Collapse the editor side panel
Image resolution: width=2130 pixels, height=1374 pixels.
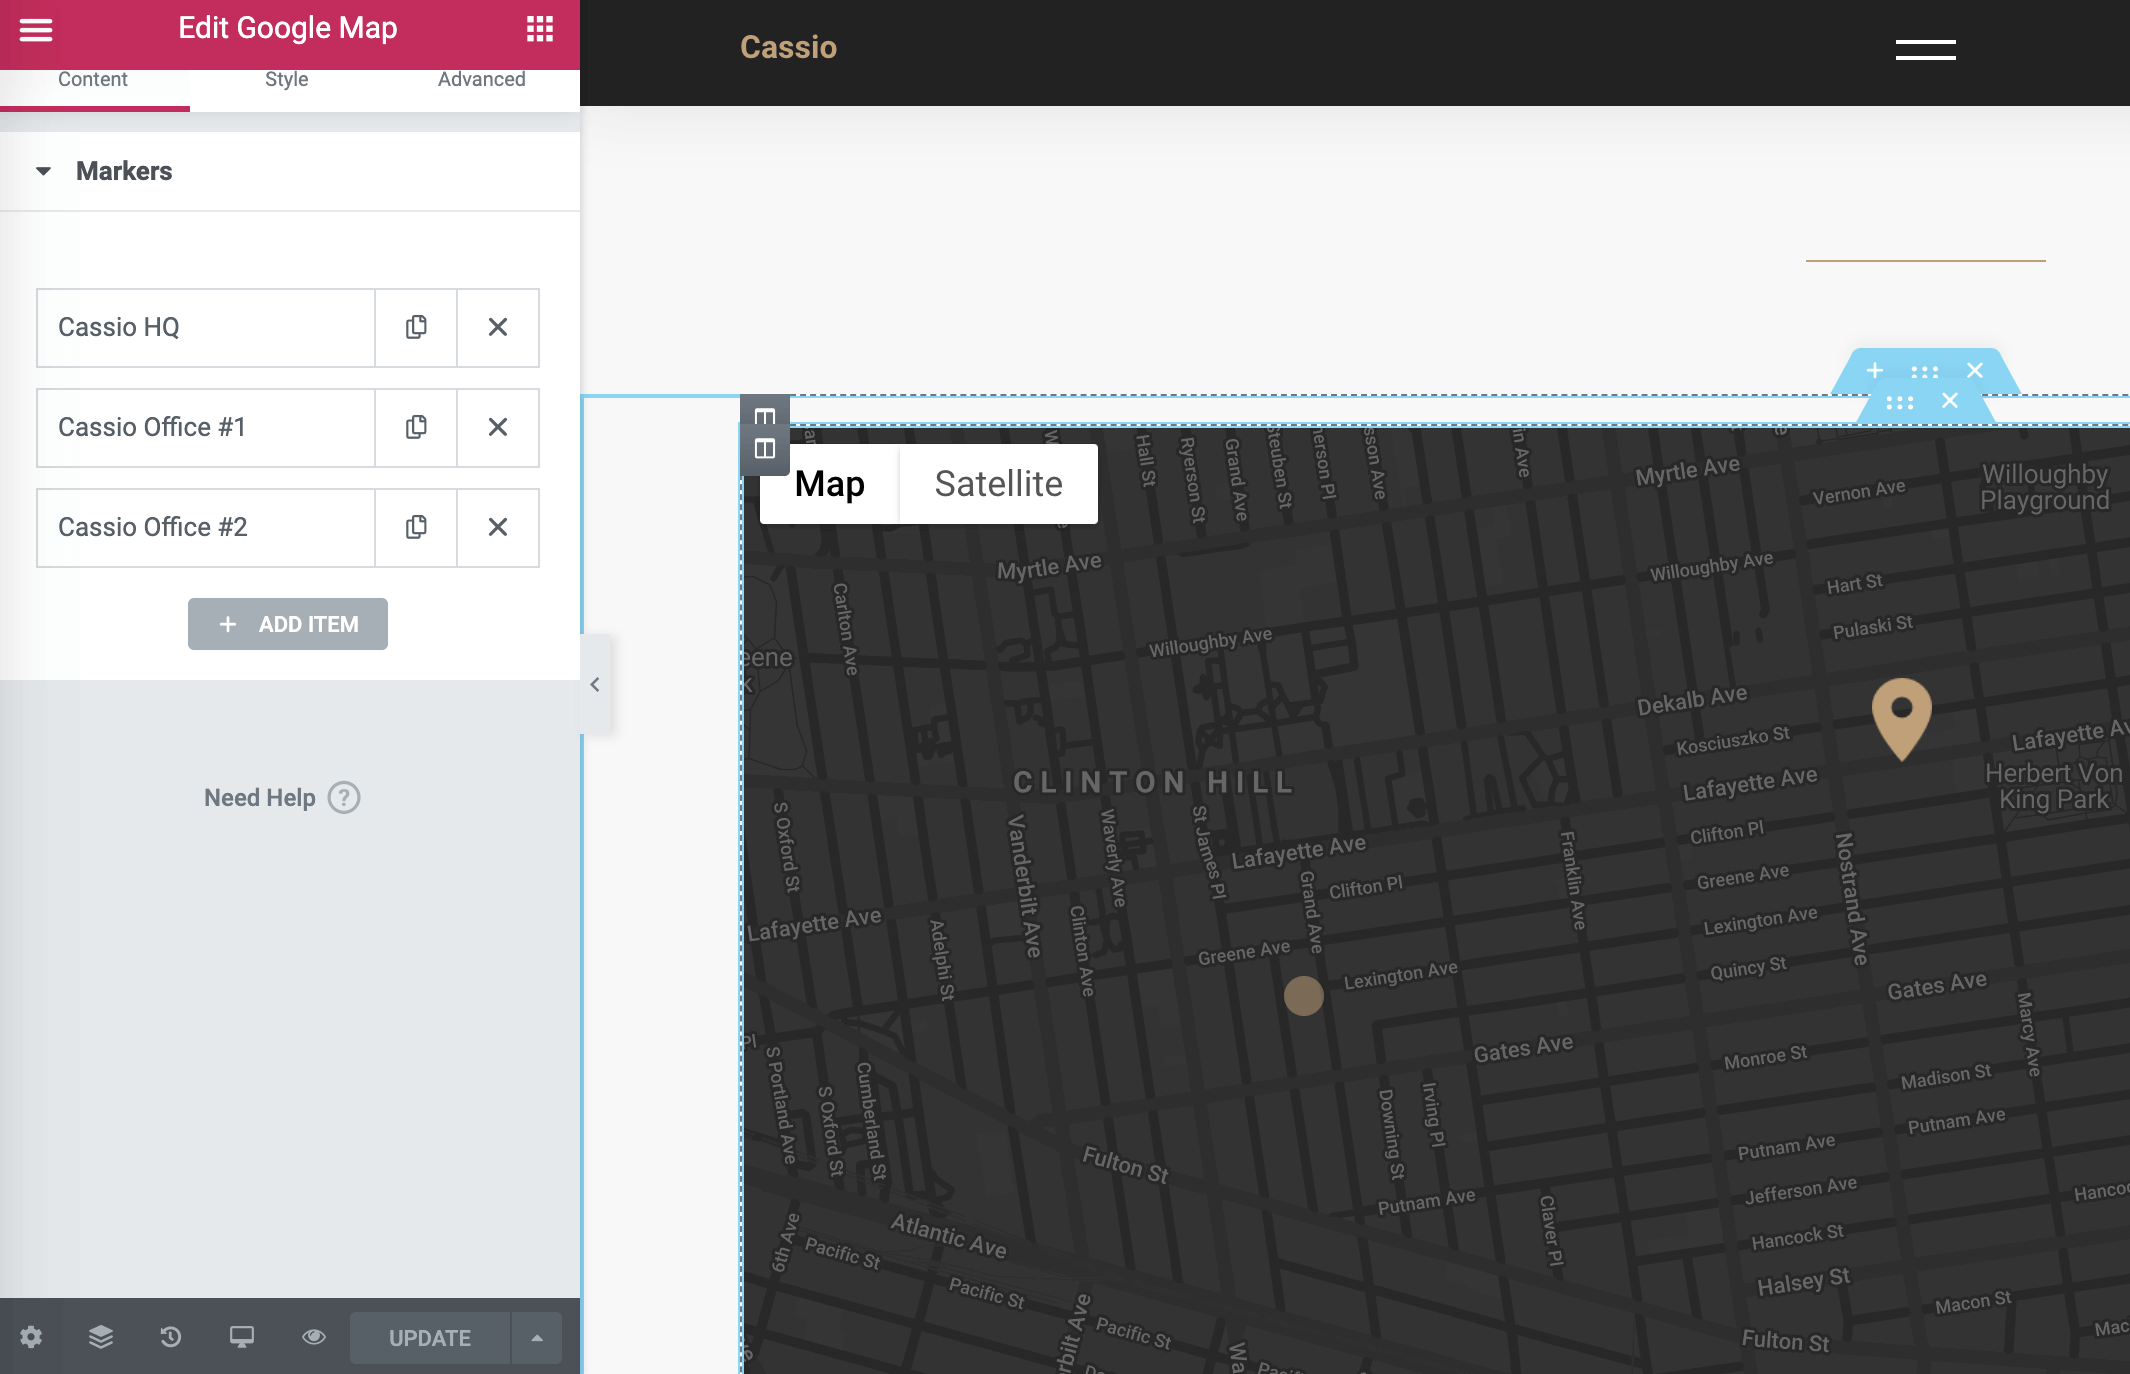(595, 685)
